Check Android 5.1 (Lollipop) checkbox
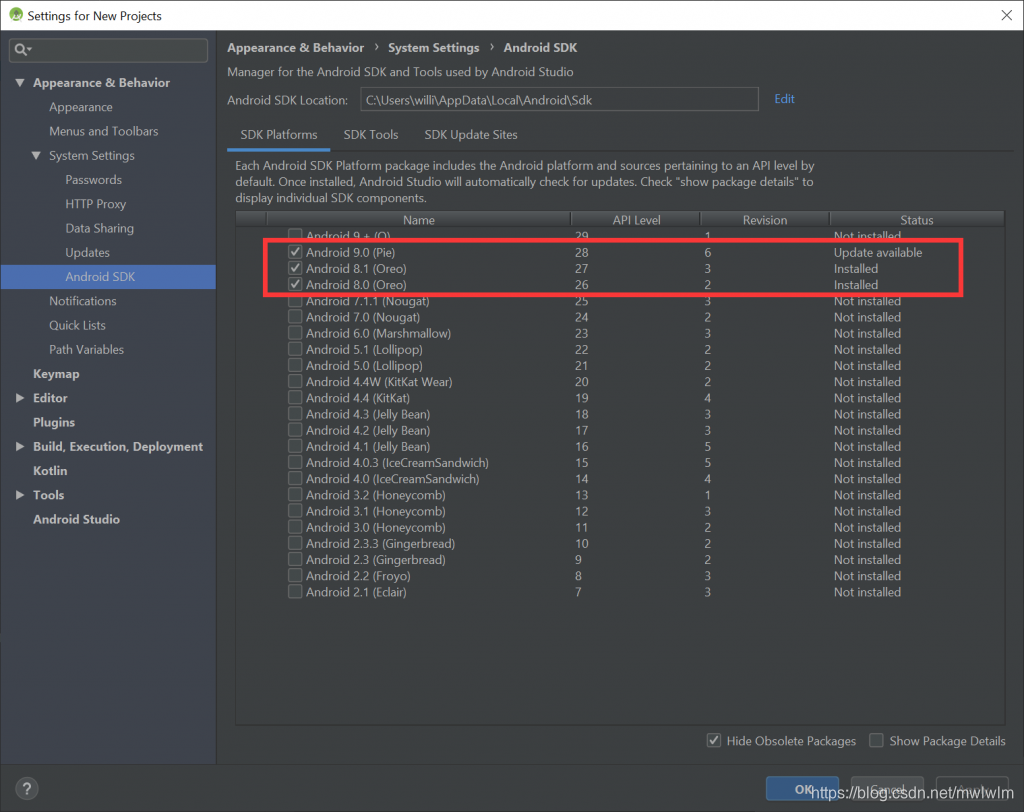Viewport: 1024px width, 812px height. tap(295, 349)
